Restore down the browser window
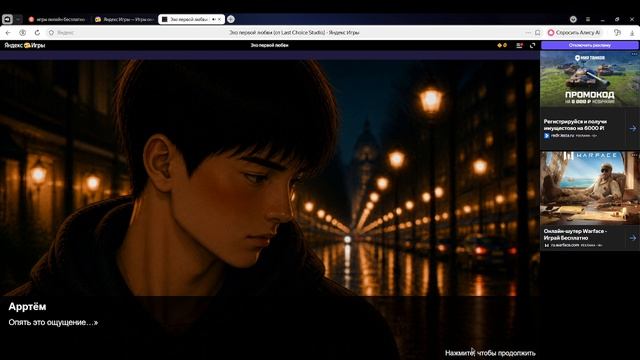This screenshot has width=640, height=360. pyautogui.click(x=617, y=19)
